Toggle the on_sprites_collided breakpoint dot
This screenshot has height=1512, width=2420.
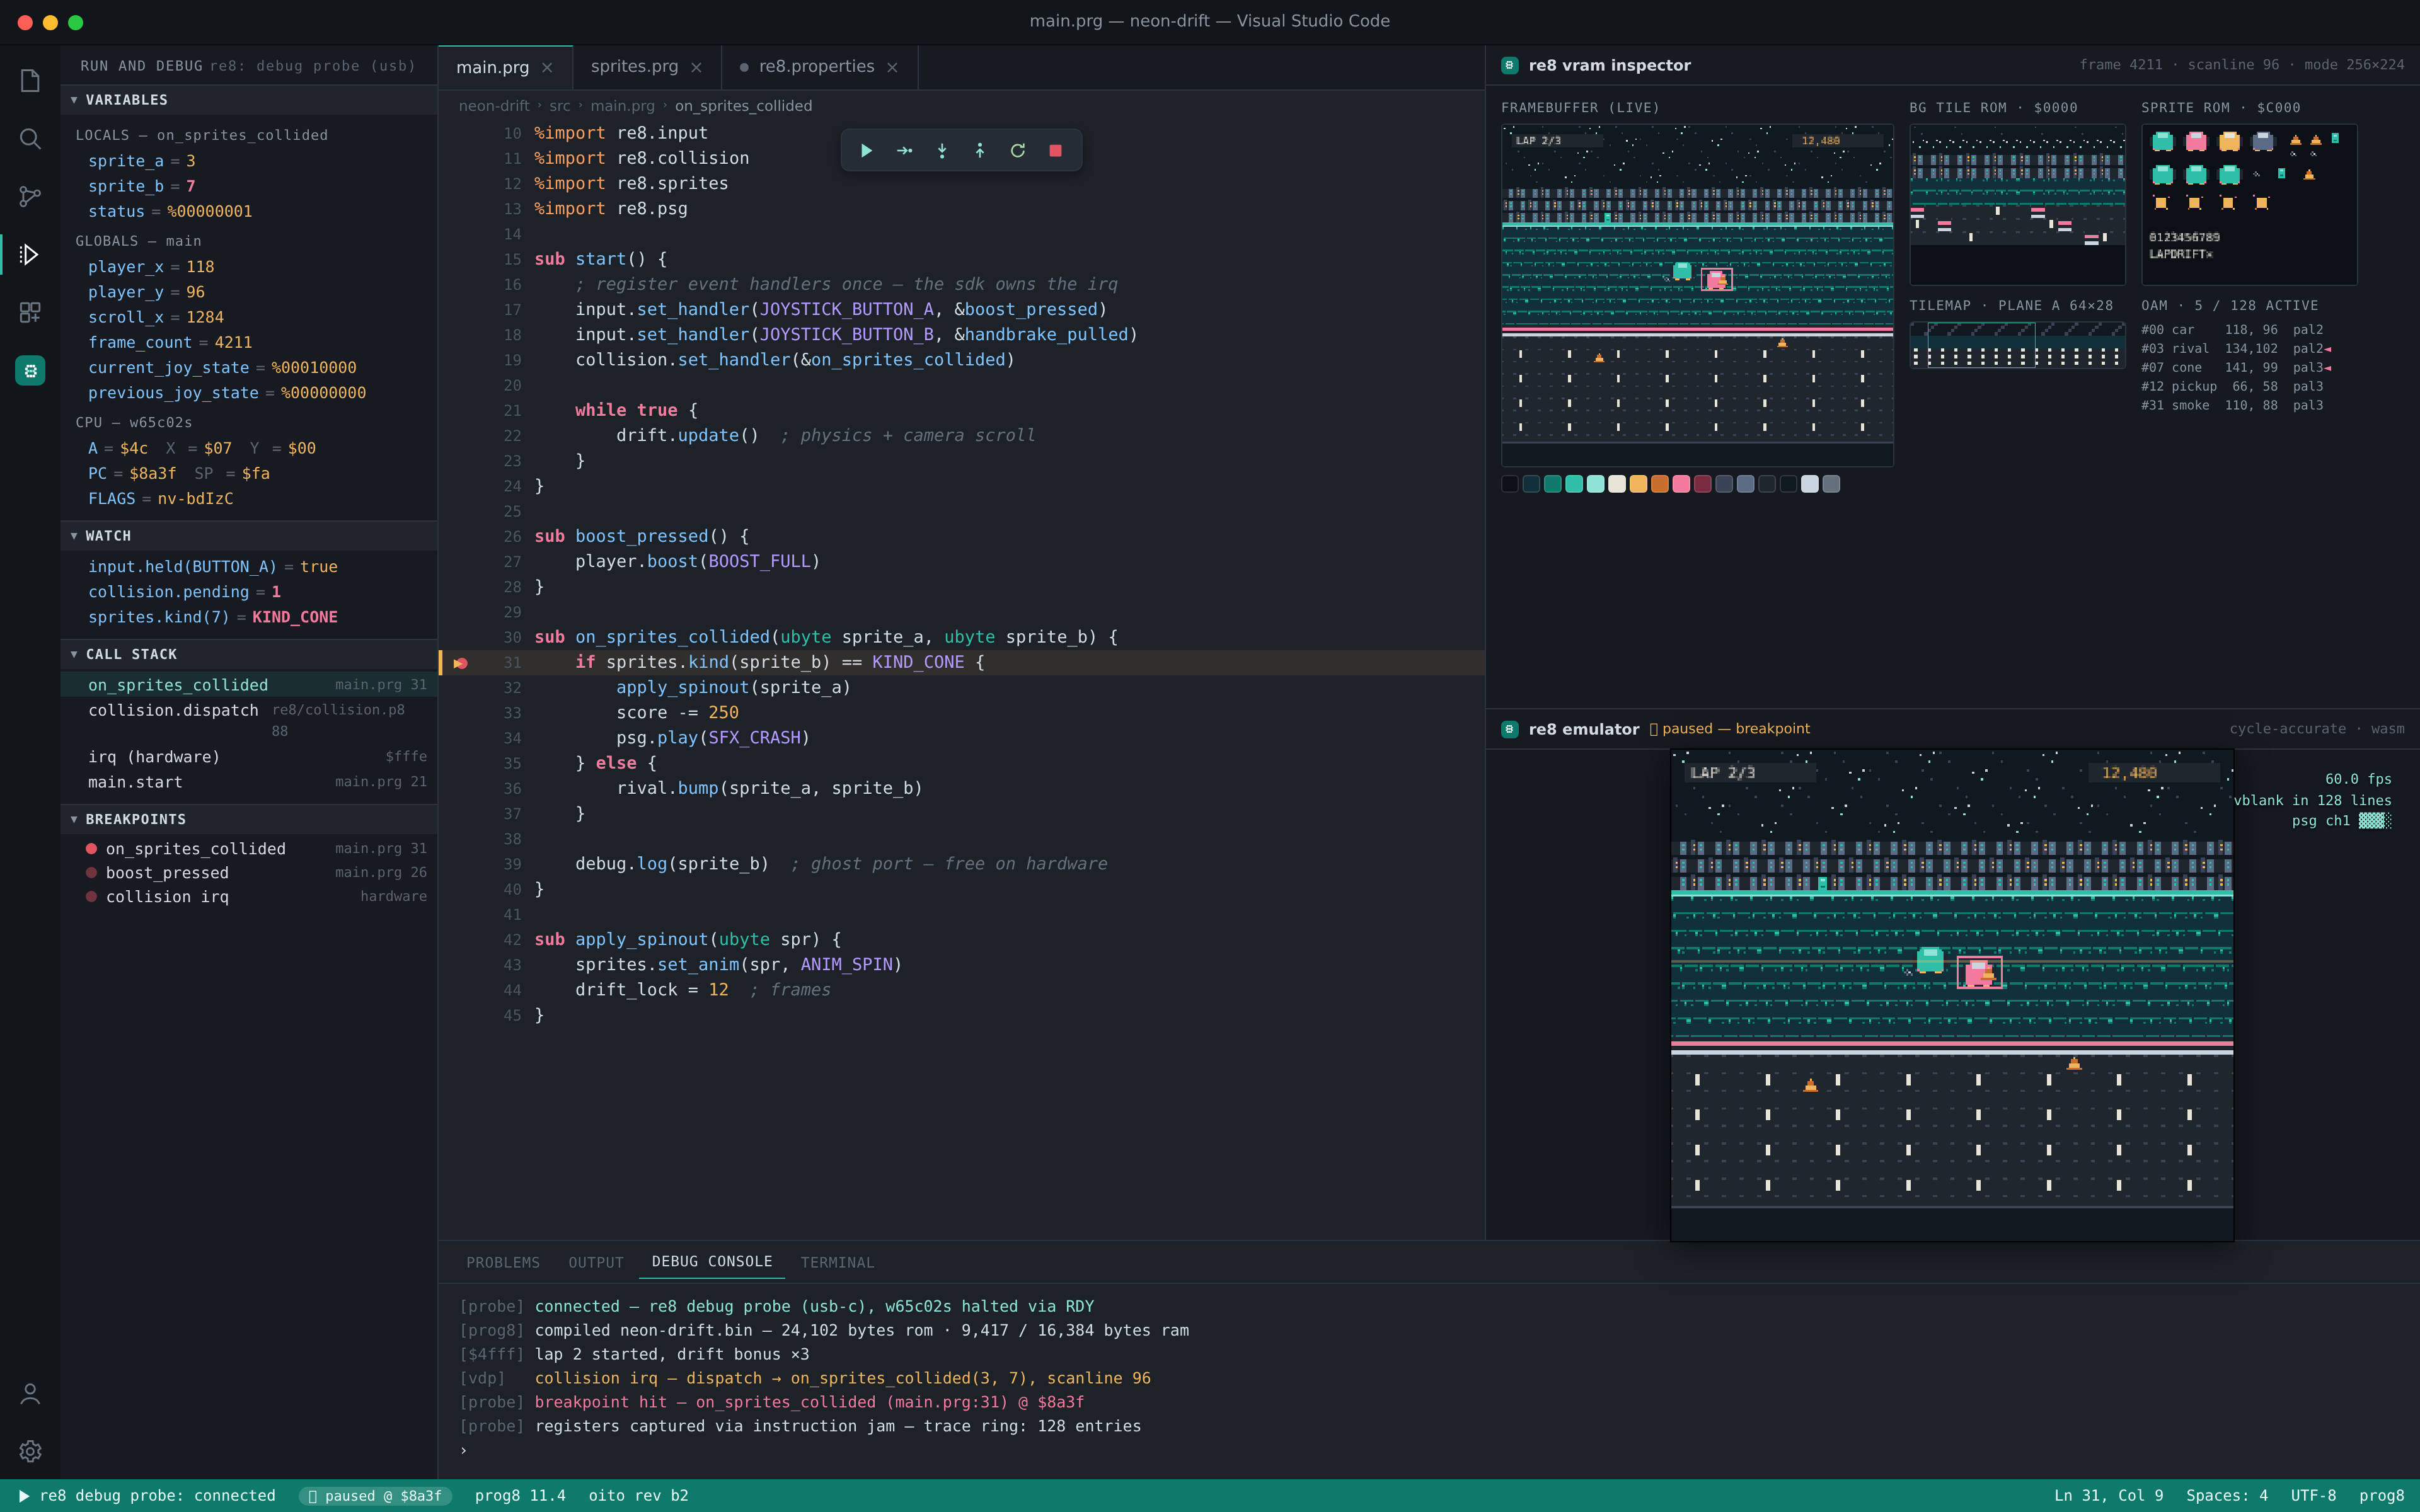[91, 848]
